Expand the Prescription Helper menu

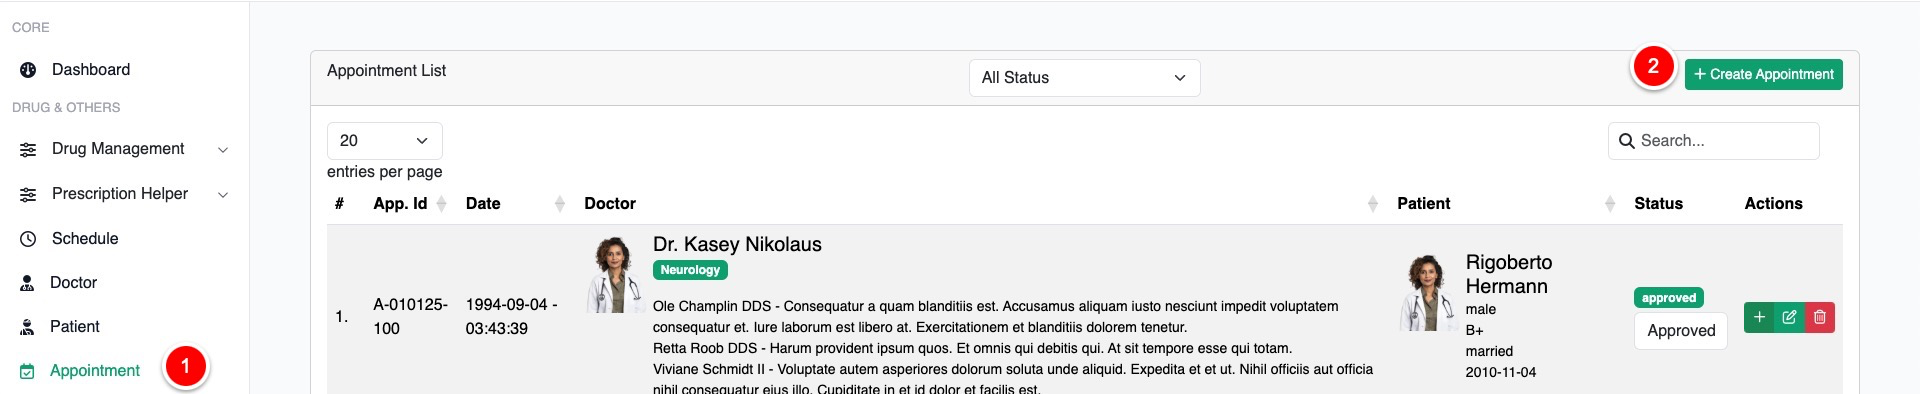pos(124,194)
